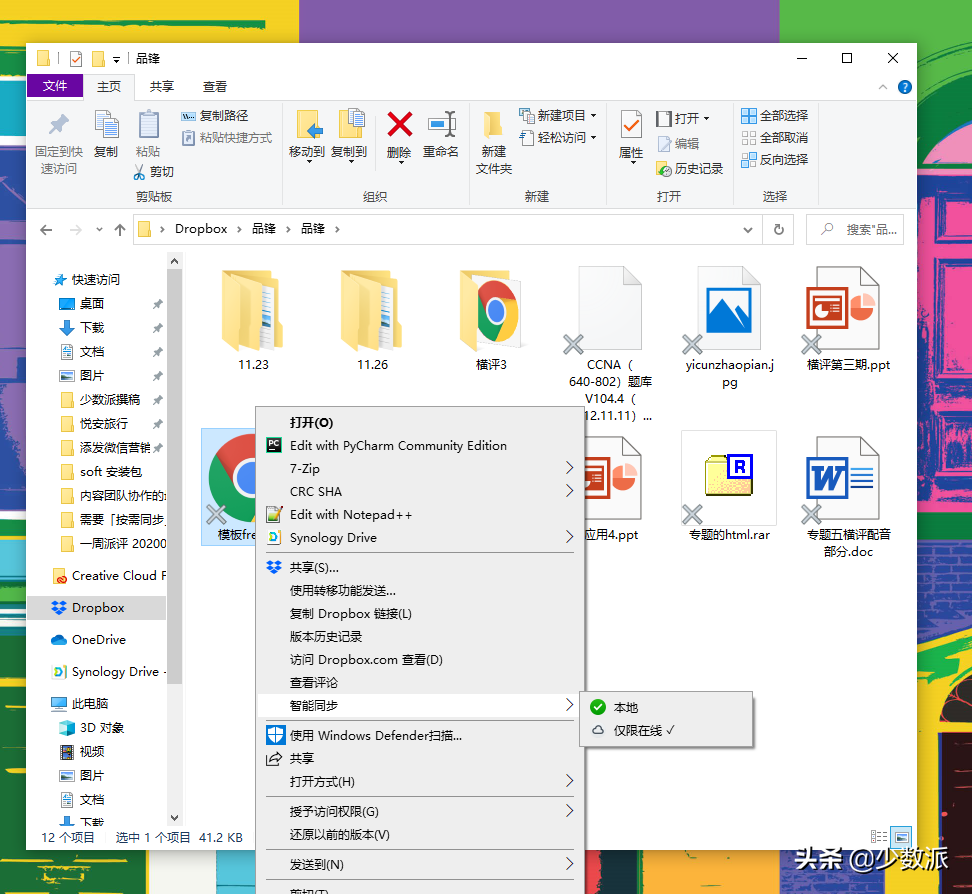Click Select none in the ribbon
This screenshot has height=894, width=972.
coord(775,138)
